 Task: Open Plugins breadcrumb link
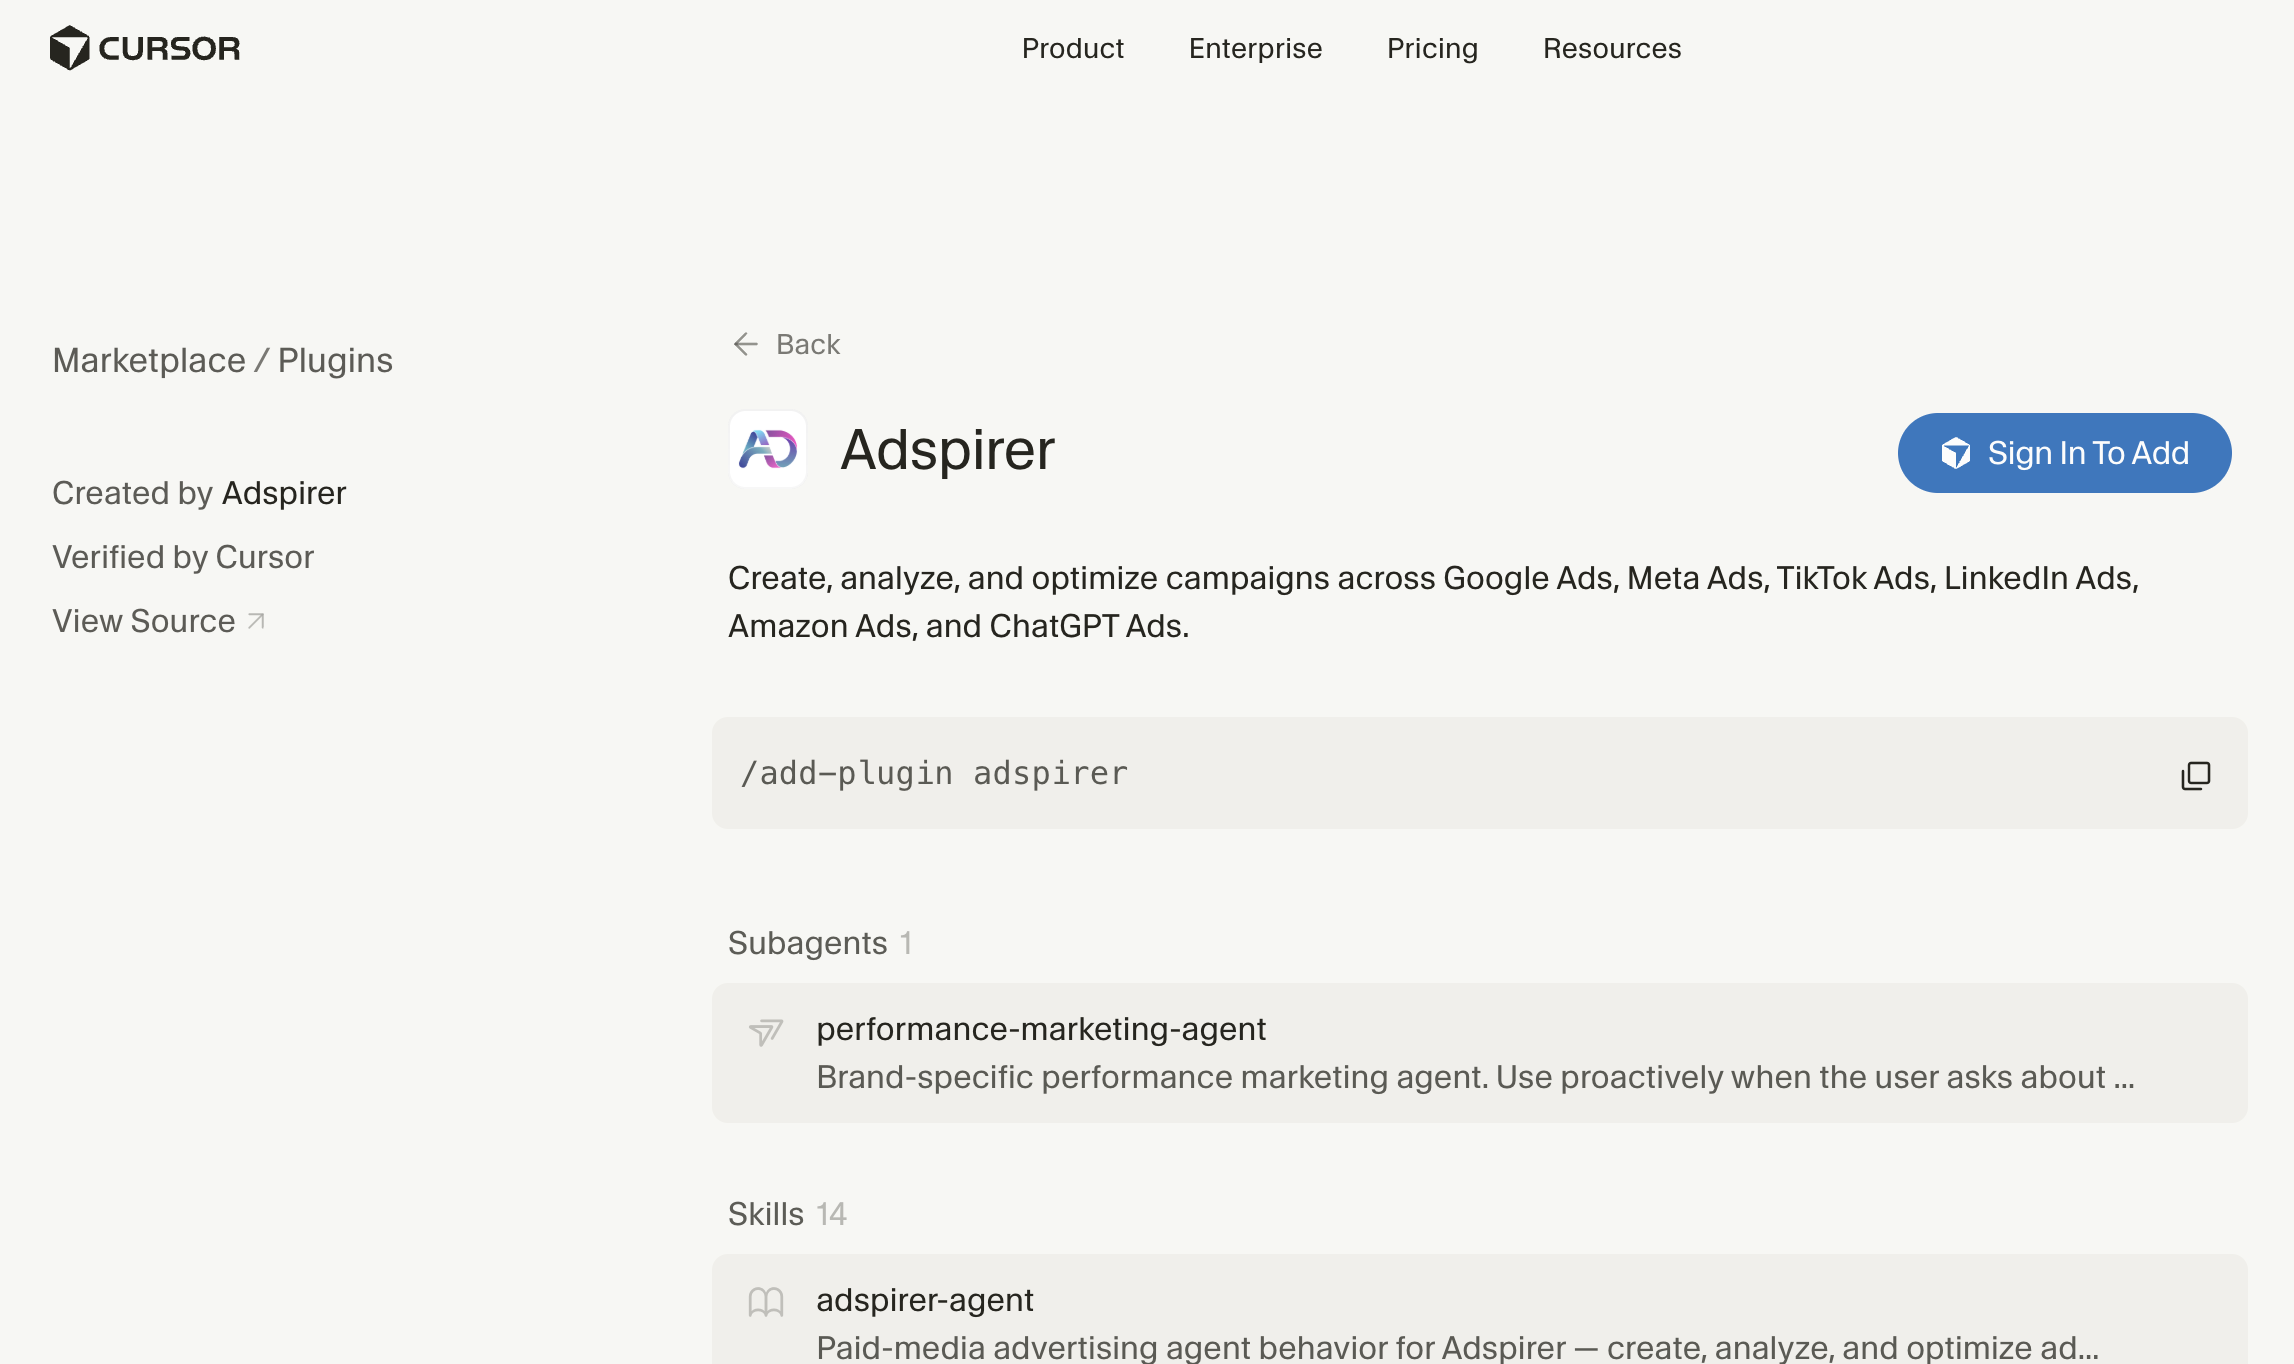click(x=335, y=360)
